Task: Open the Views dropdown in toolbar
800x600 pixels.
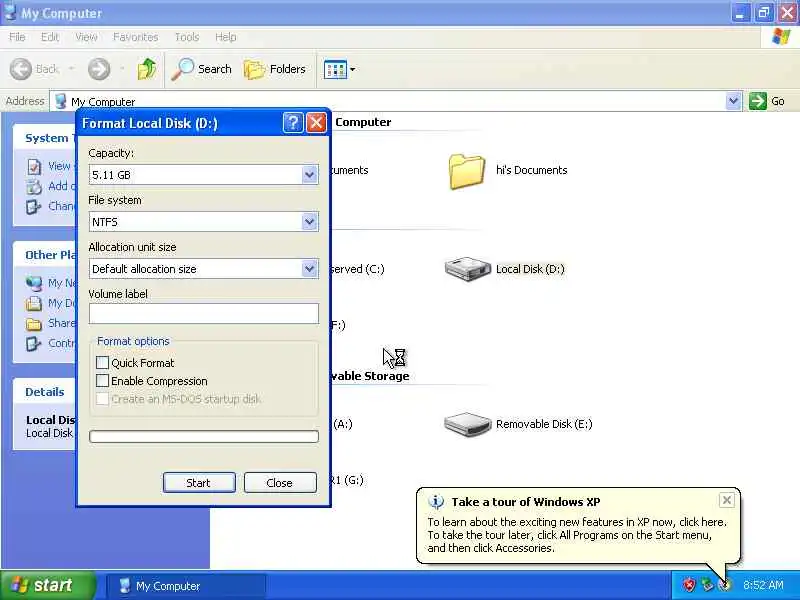Action: pyautogui.click(x=339, y=69)
